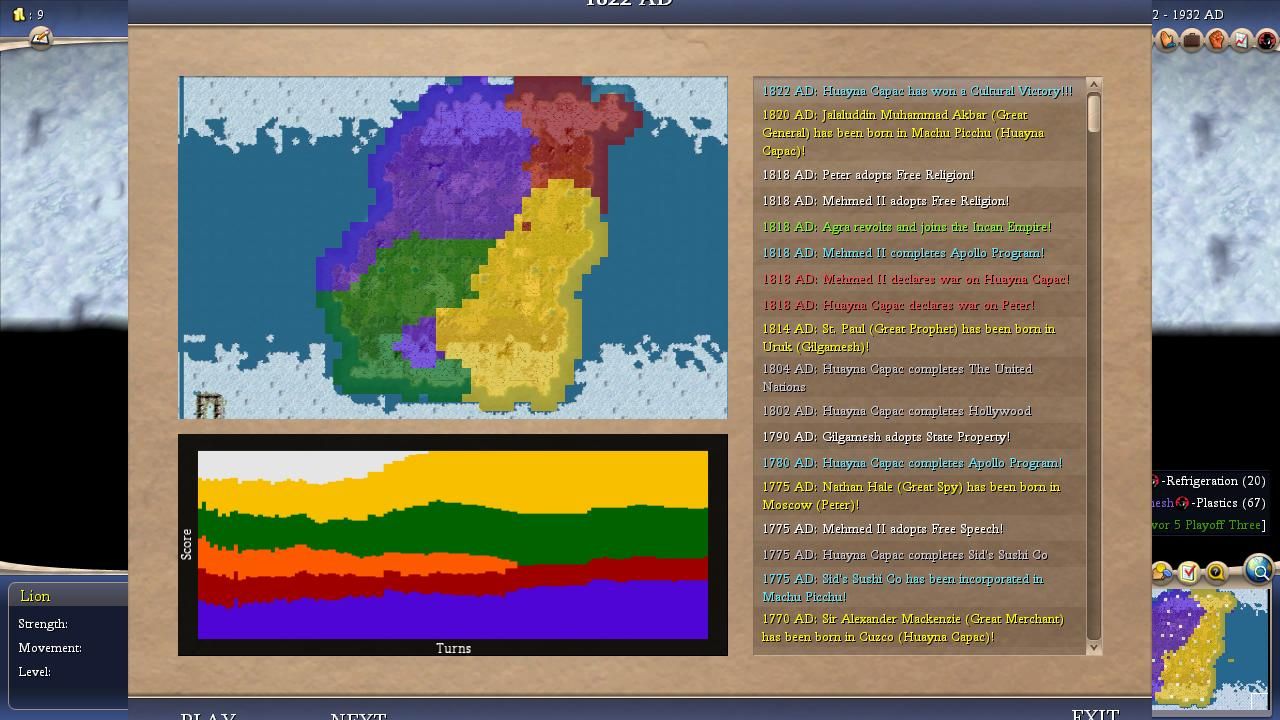
Task: Click the EXIT button
Action: [1095, 714]
